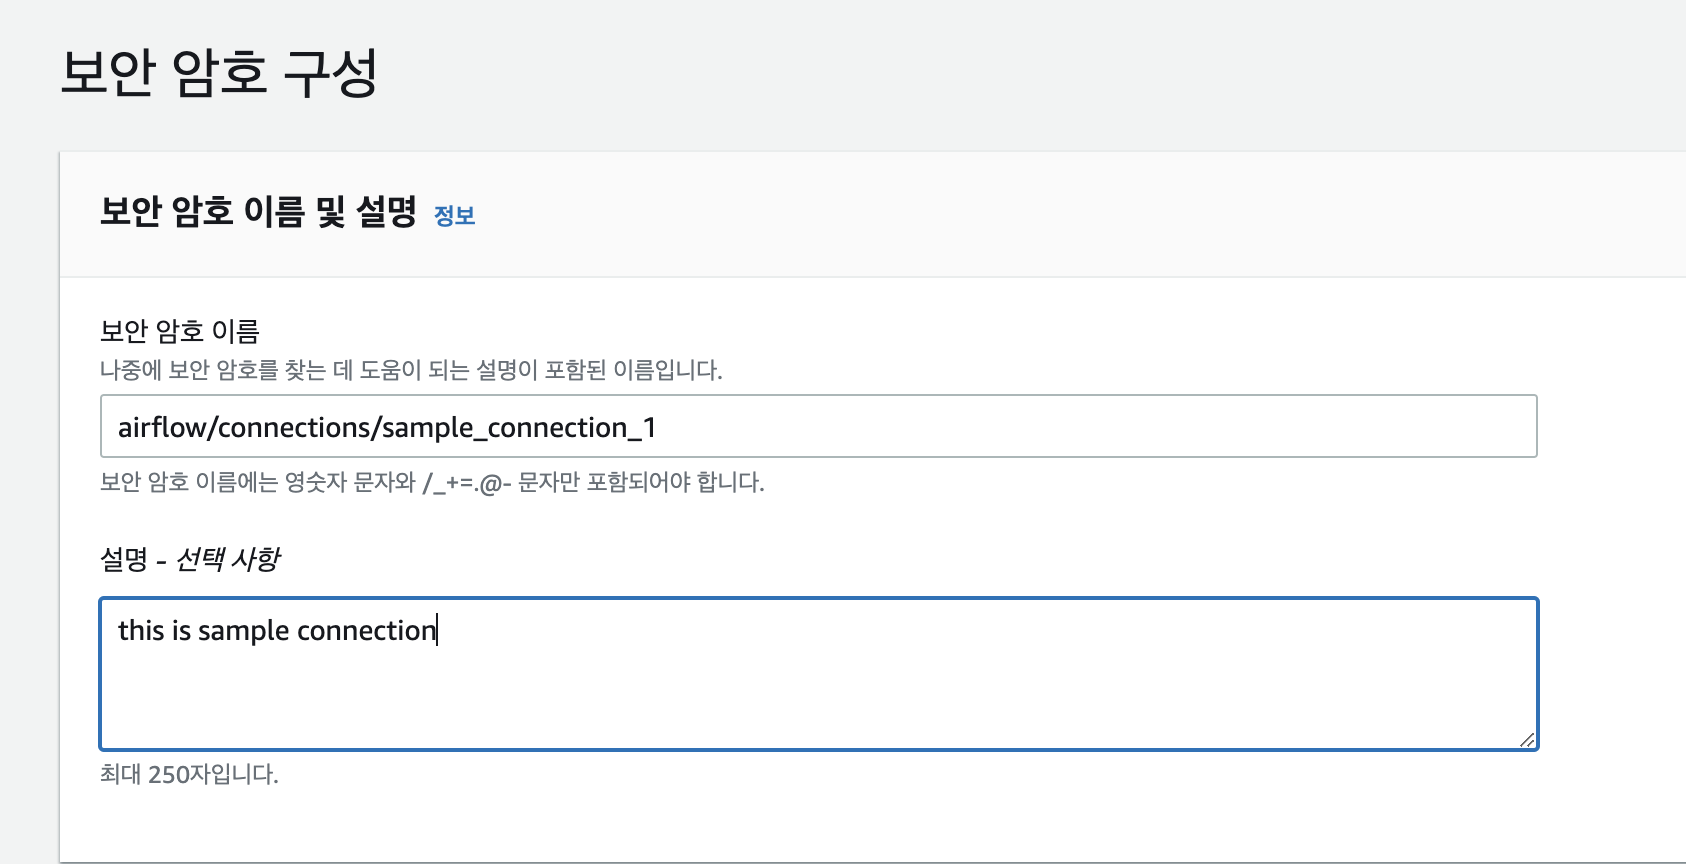The height and width of the screenshot is (864, 1686).
Task: Click inside the 보안 암호 이름 input field
Action: point(800,426)
